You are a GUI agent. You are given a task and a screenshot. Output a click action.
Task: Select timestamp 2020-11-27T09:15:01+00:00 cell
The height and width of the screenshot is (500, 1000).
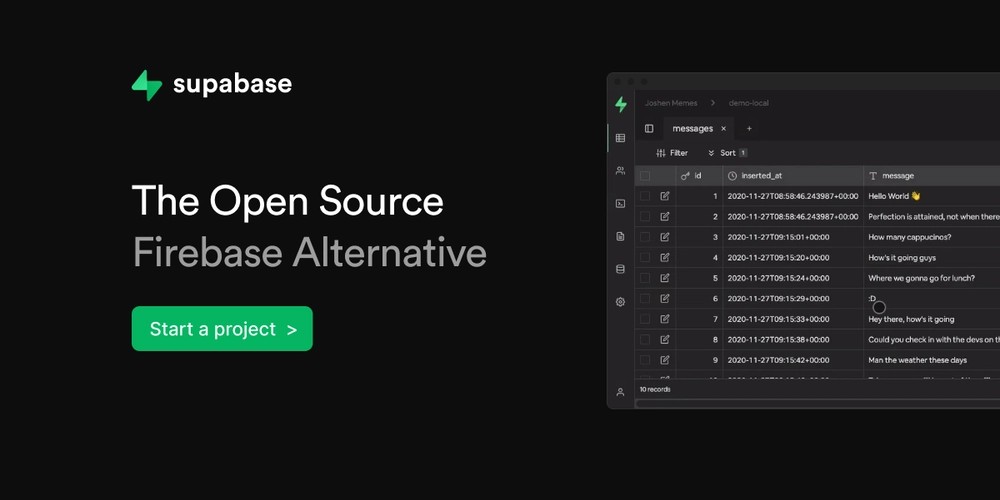793,237
